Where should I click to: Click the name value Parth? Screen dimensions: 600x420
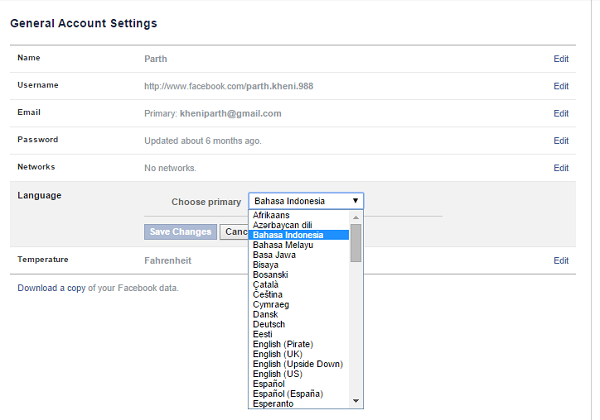point(156,59)
